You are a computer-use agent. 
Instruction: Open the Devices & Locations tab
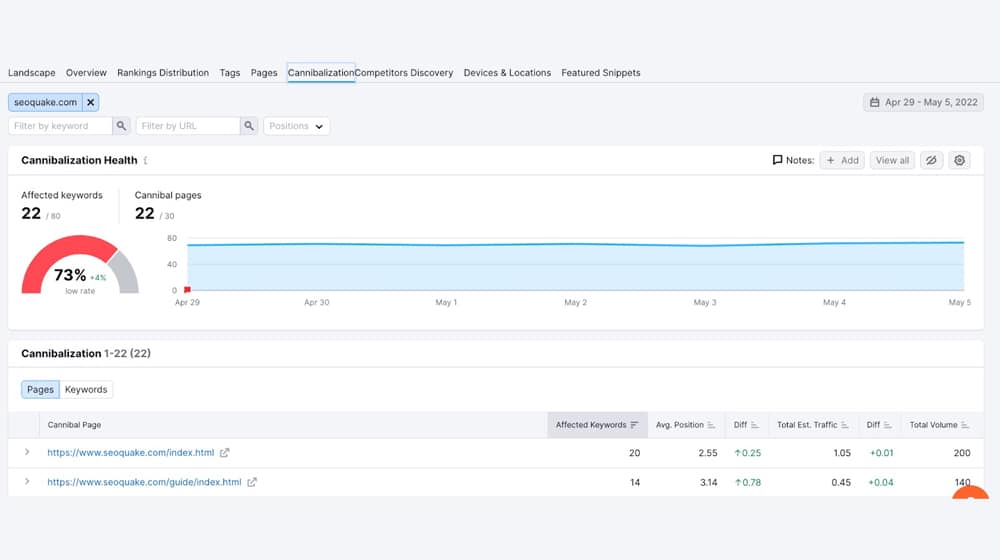tap(507, 73)
